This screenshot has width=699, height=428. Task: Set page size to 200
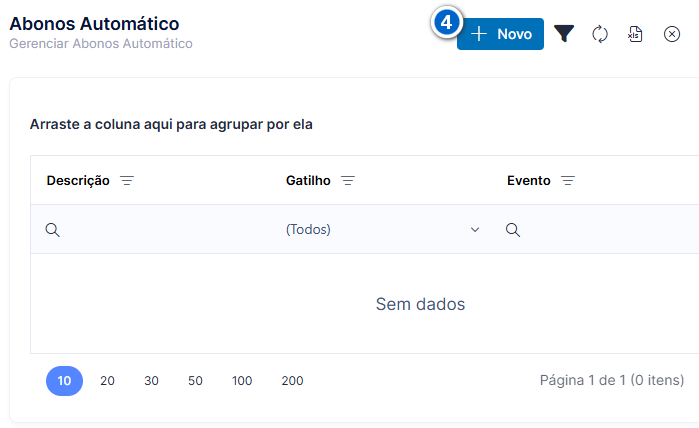[x=292, y=381]
